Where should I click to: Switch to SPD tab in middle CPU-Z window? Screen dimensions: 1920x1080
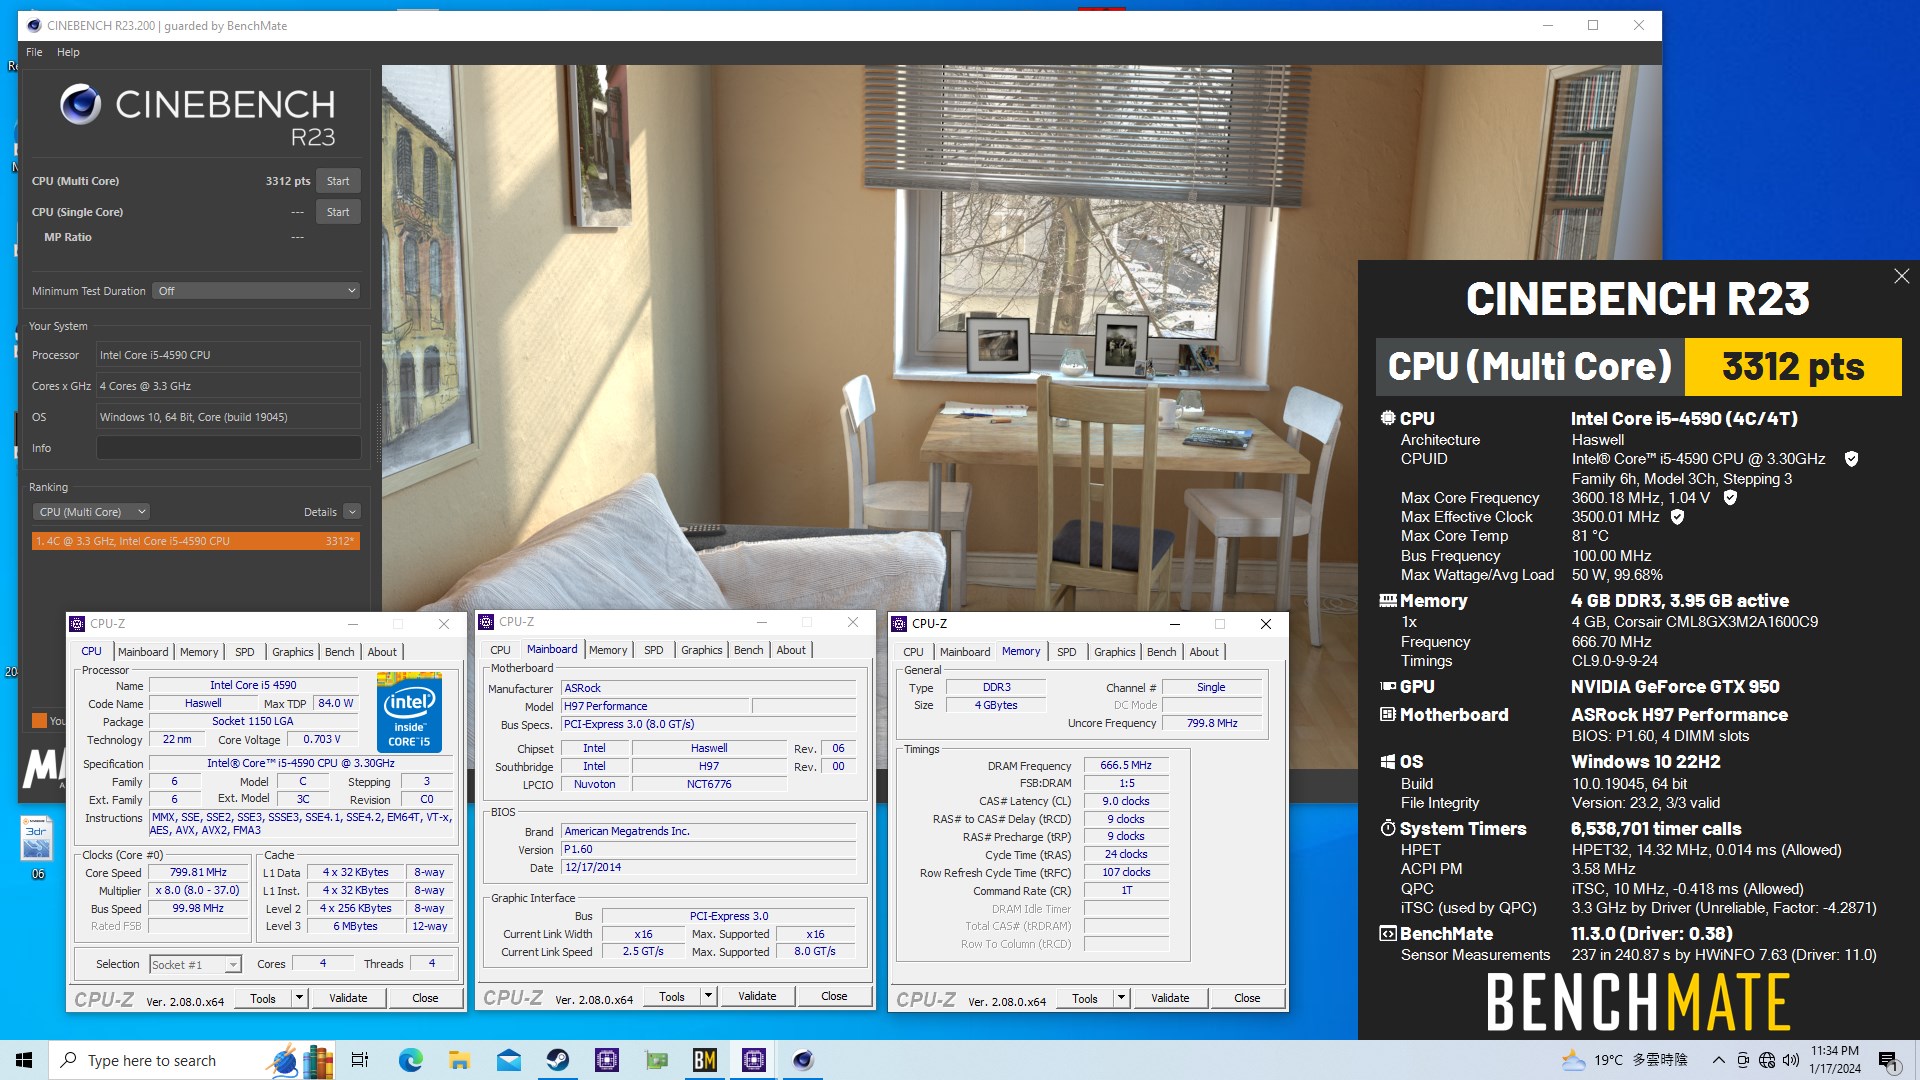tap(653, 650)
